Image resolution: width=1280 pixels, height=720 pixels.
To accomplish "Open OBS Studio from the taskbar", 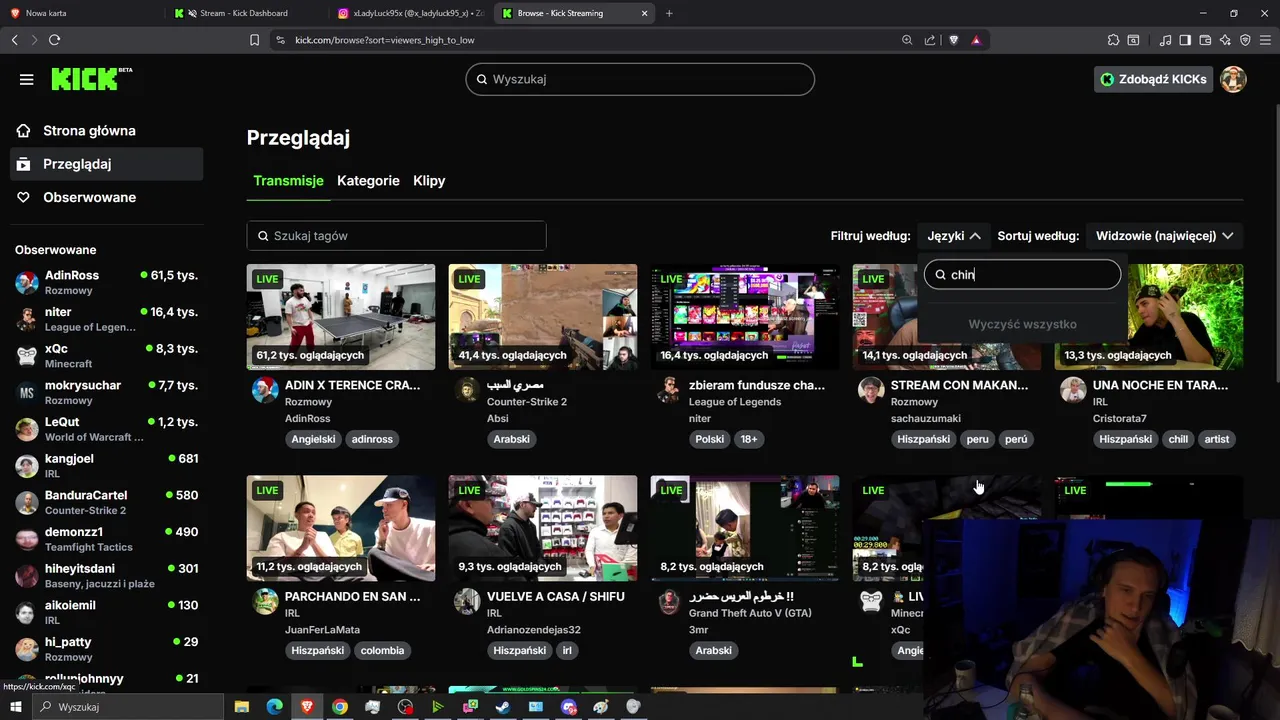I will (405, 707).
